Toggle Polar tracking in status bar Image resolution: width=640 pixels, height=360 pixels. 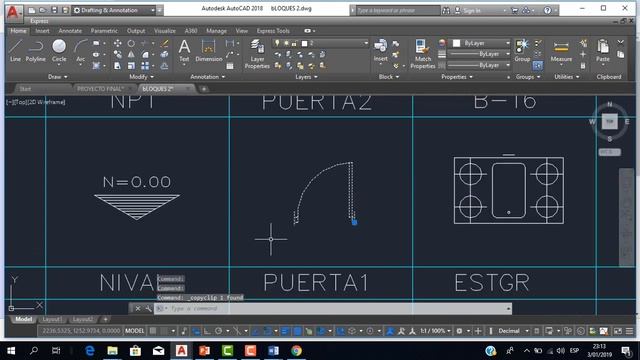[x=218, y=331]
